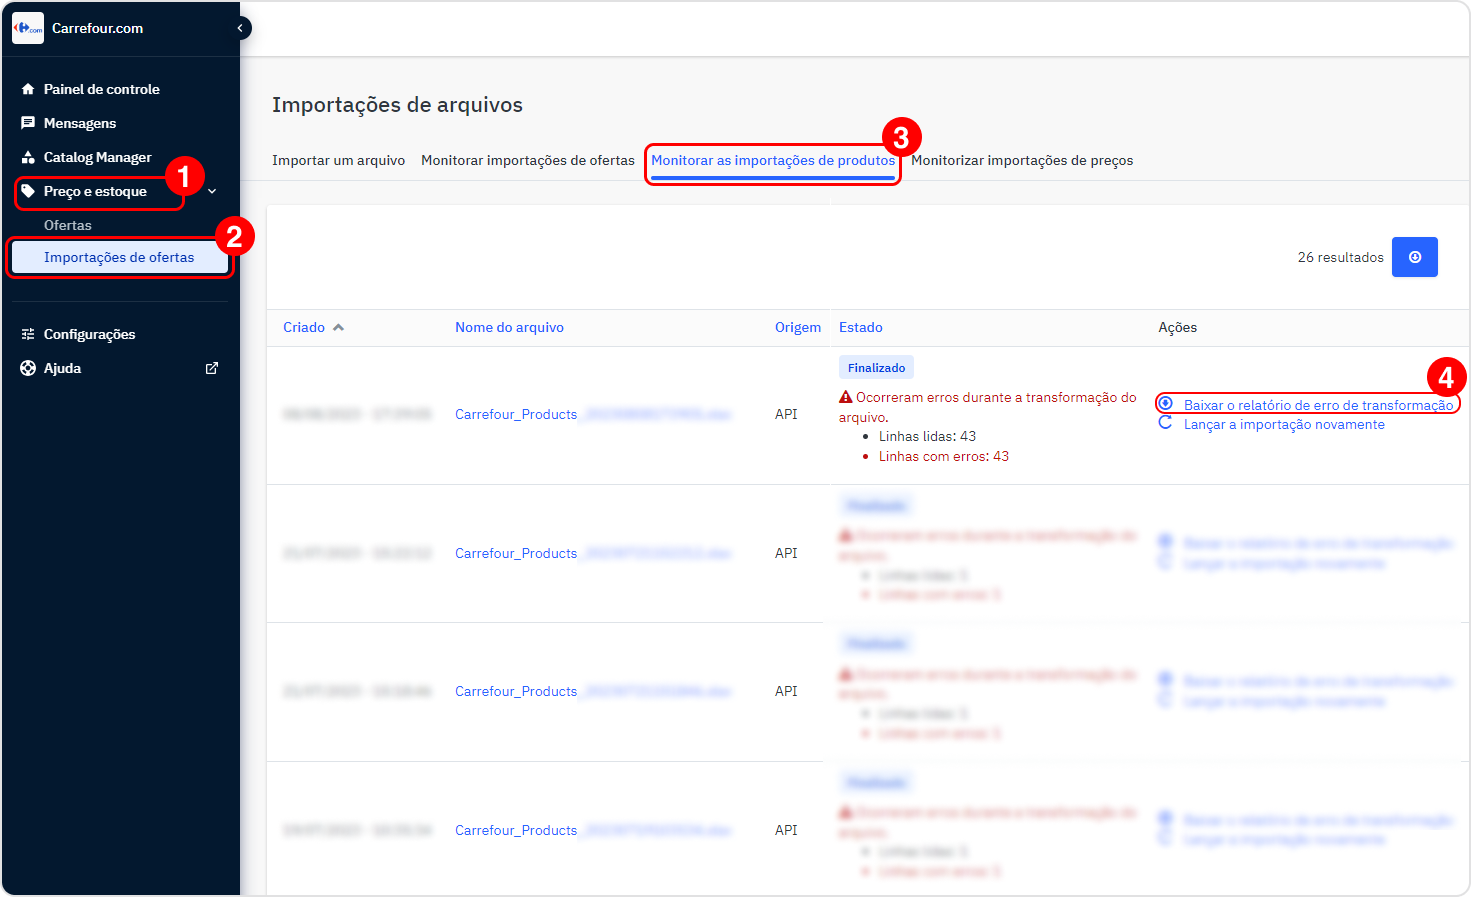Collapse the sidebar with the chevron button

pyautogui.click(x=240, y=28)
